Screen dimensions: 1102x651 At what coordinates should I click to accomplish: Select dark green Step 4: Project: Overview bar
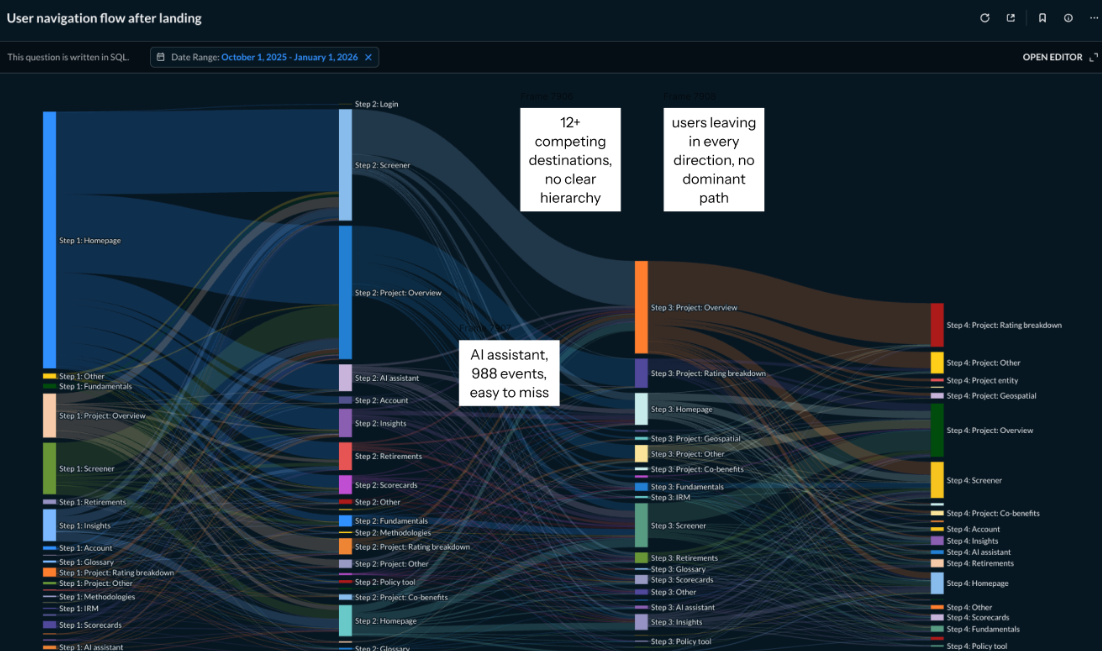(x=937, y=430)
